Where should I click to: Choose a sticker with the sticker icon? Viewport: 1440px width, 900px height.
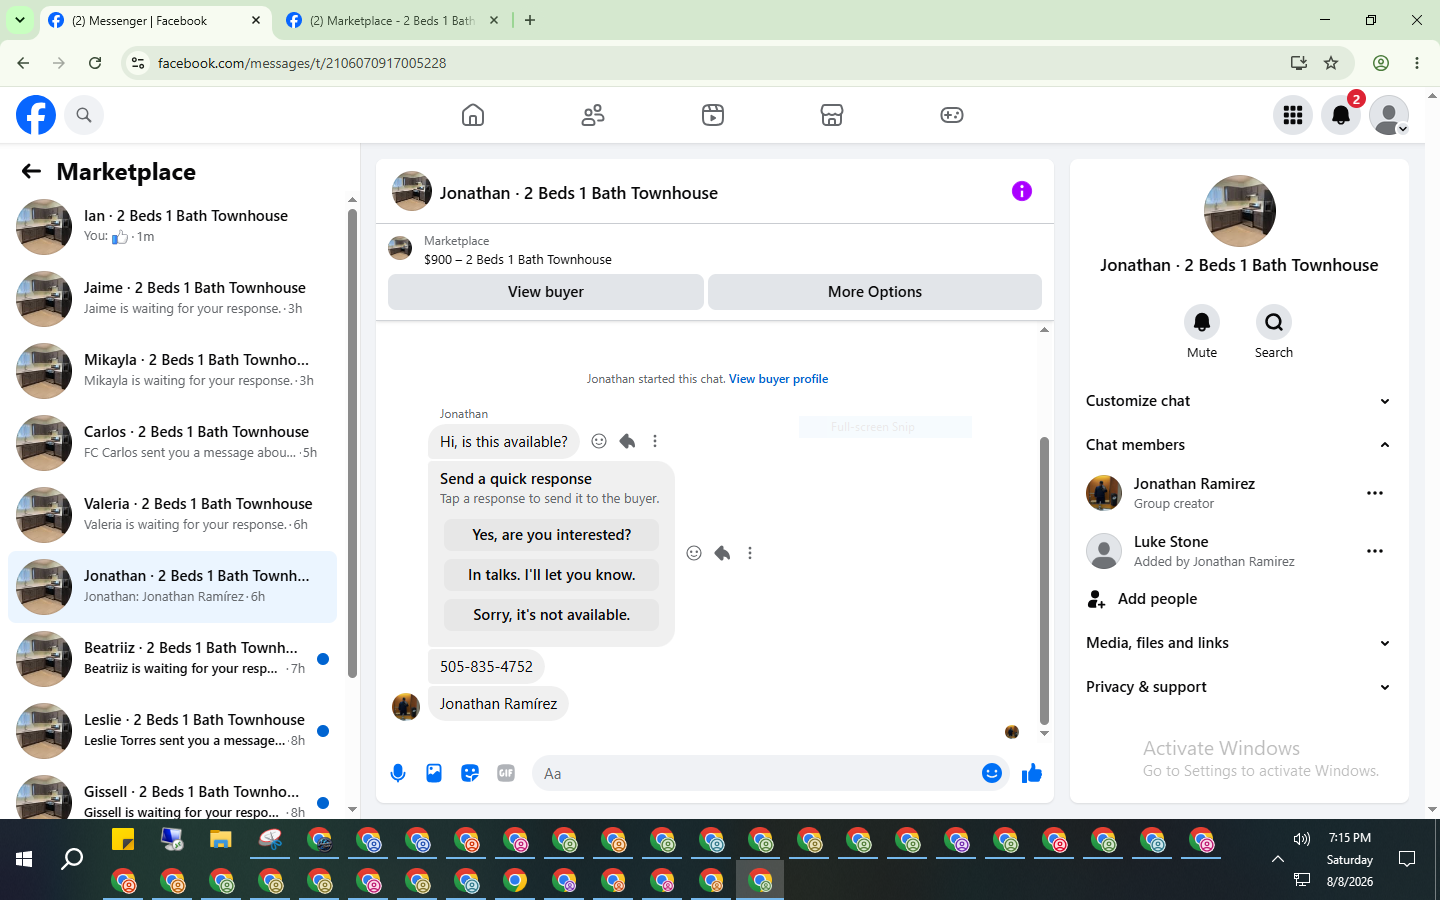(470, 773)
